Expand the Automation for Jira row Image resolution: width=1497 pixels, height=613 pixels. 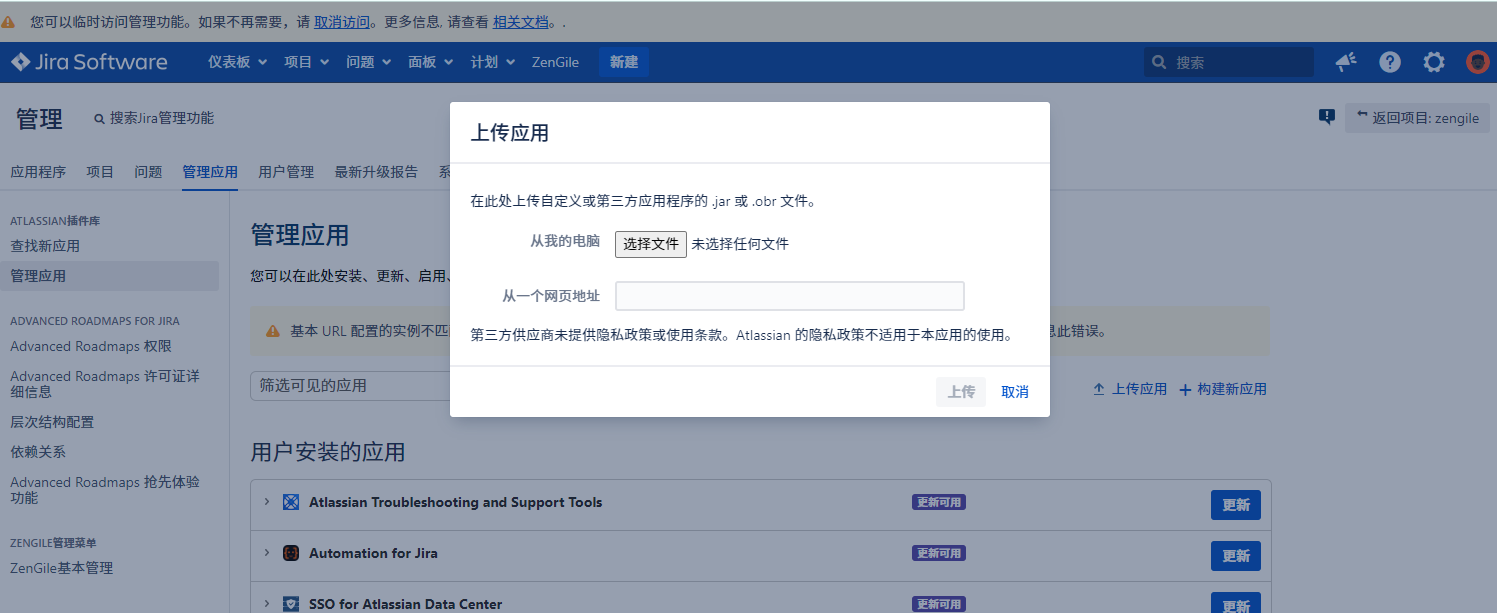267,552
